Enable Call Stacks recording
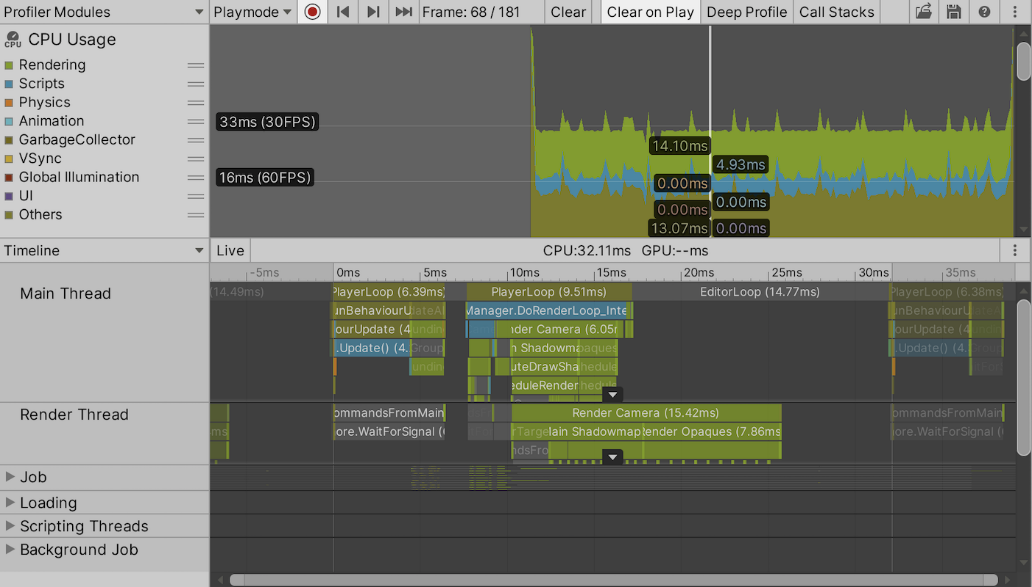This screenshot has width=1032, height=587. click(x=837, y=12)
